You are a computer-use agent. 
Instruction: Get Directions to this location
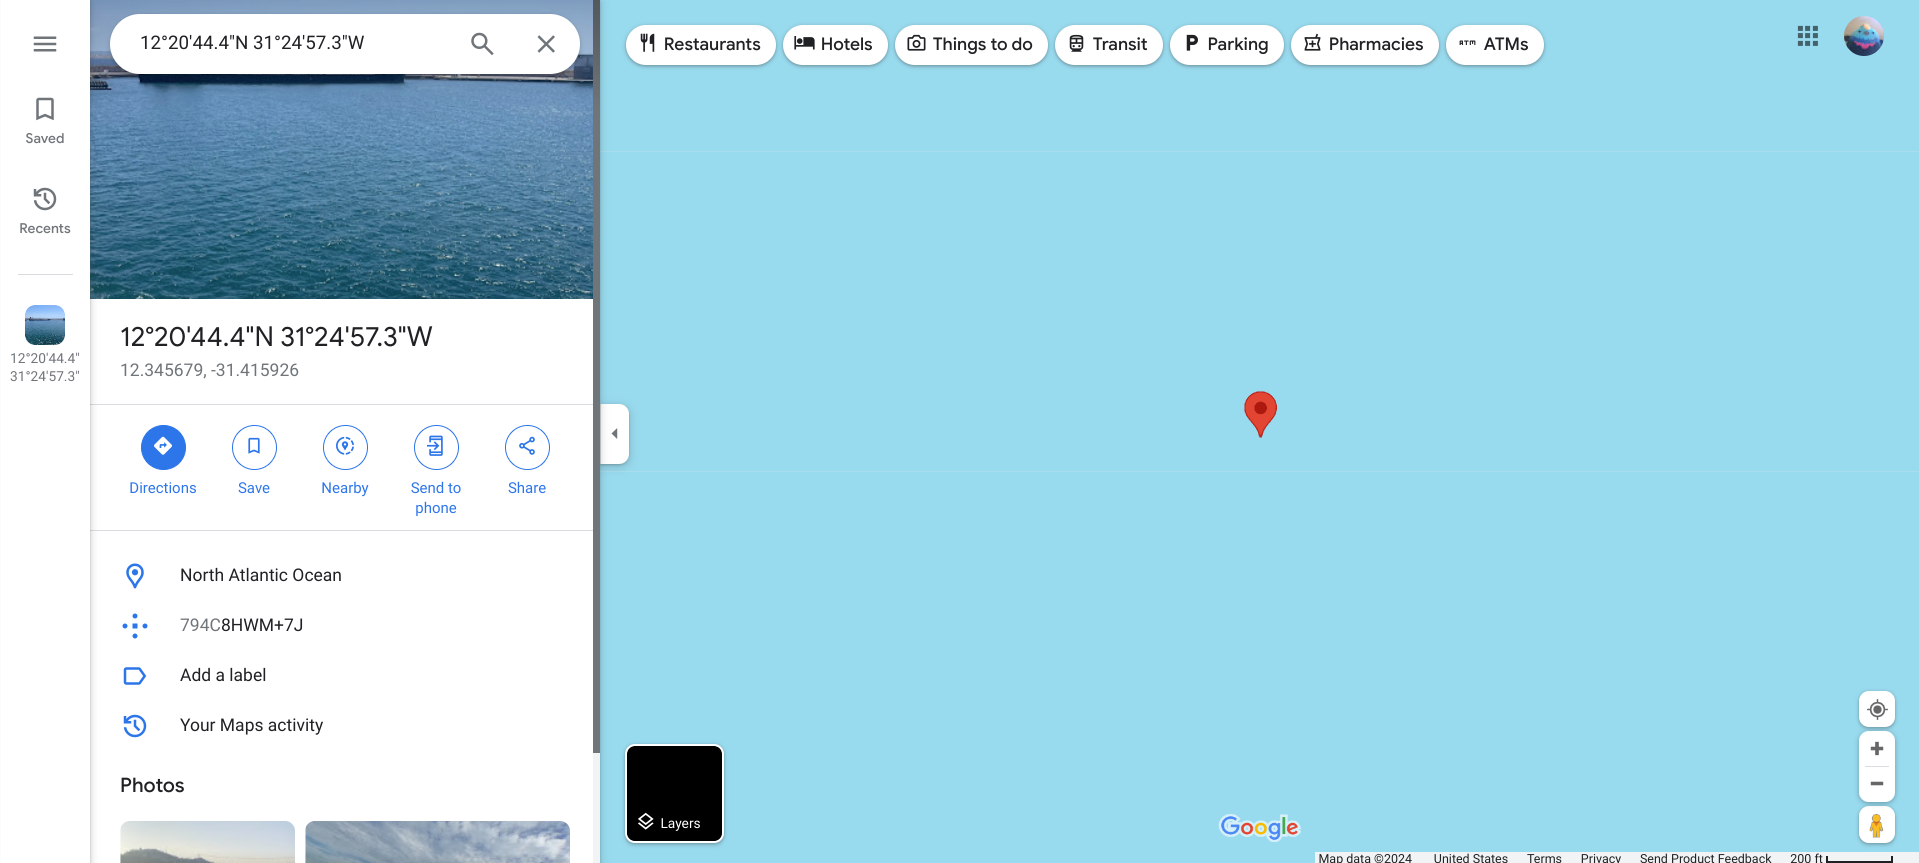(x=163, y=460)
